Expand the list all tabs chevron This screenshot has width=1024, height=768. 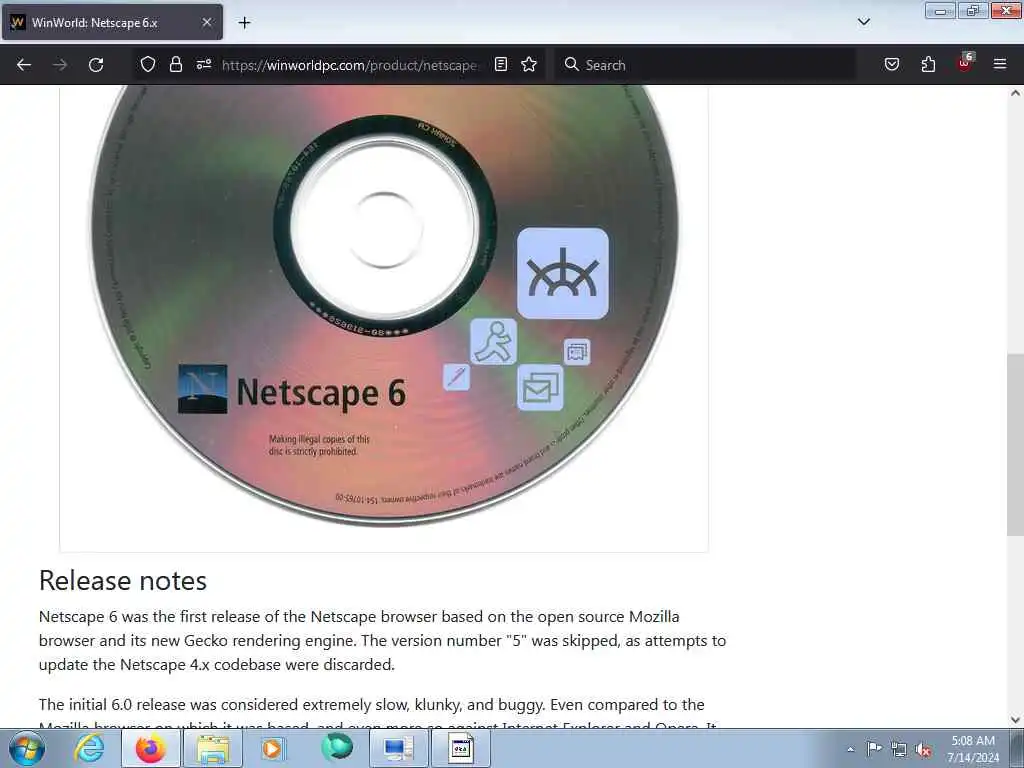coord(863,22)
